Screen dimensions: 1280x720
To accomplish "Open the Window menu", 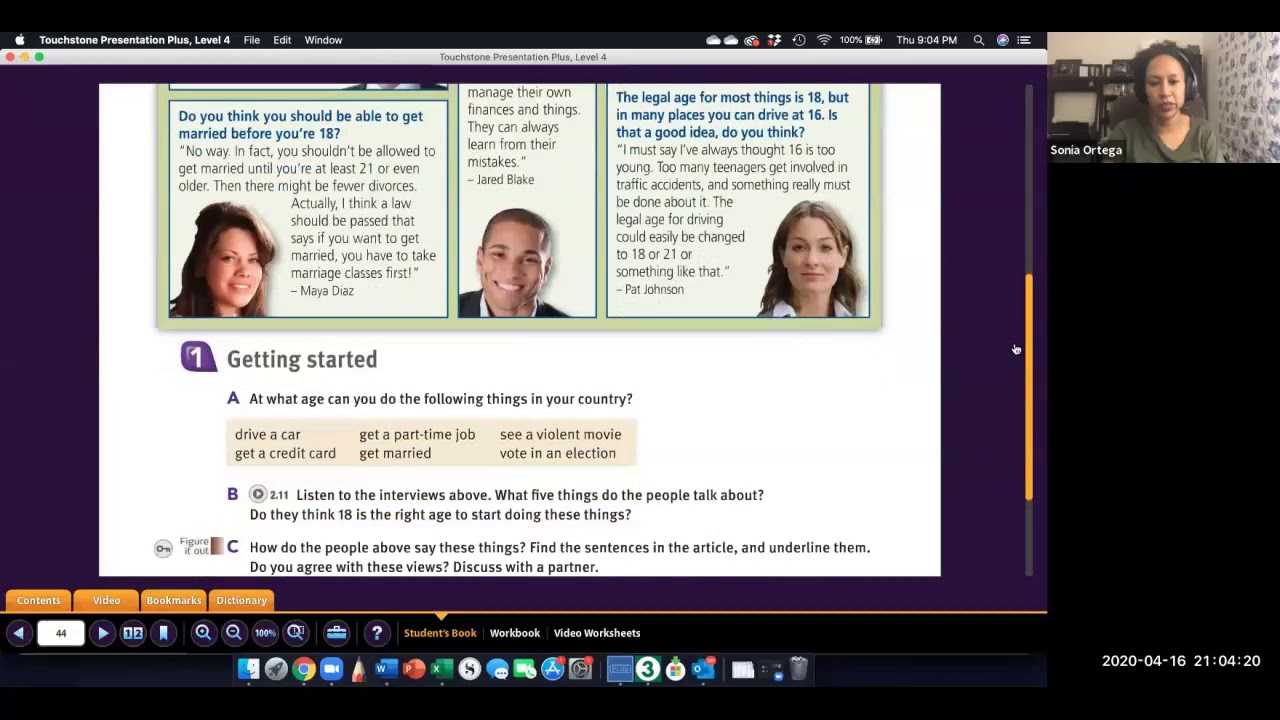I will [323, 40].
